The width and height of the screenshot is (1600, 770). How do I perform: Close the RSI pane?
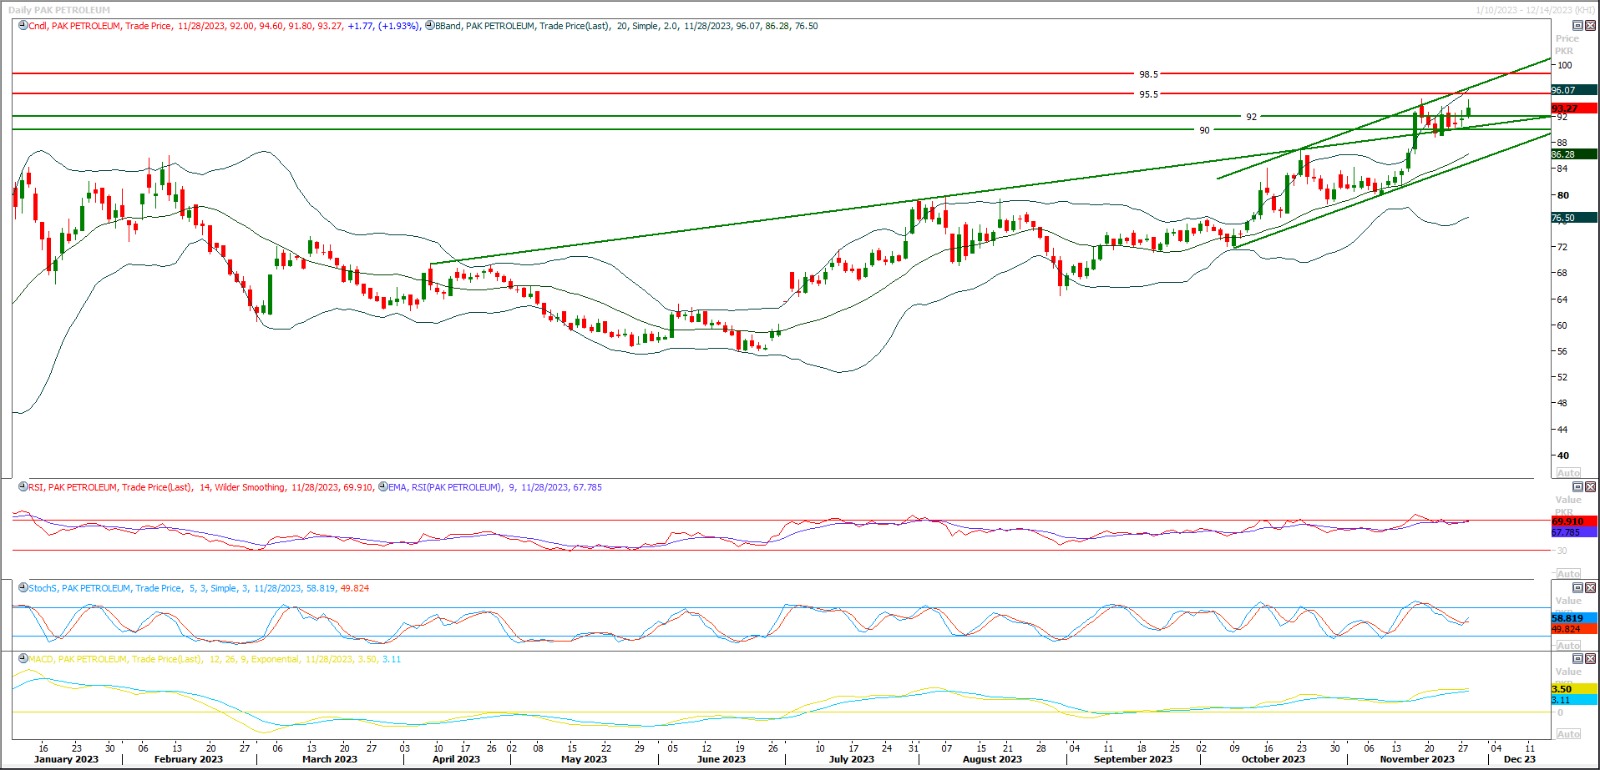(1590, 487)
